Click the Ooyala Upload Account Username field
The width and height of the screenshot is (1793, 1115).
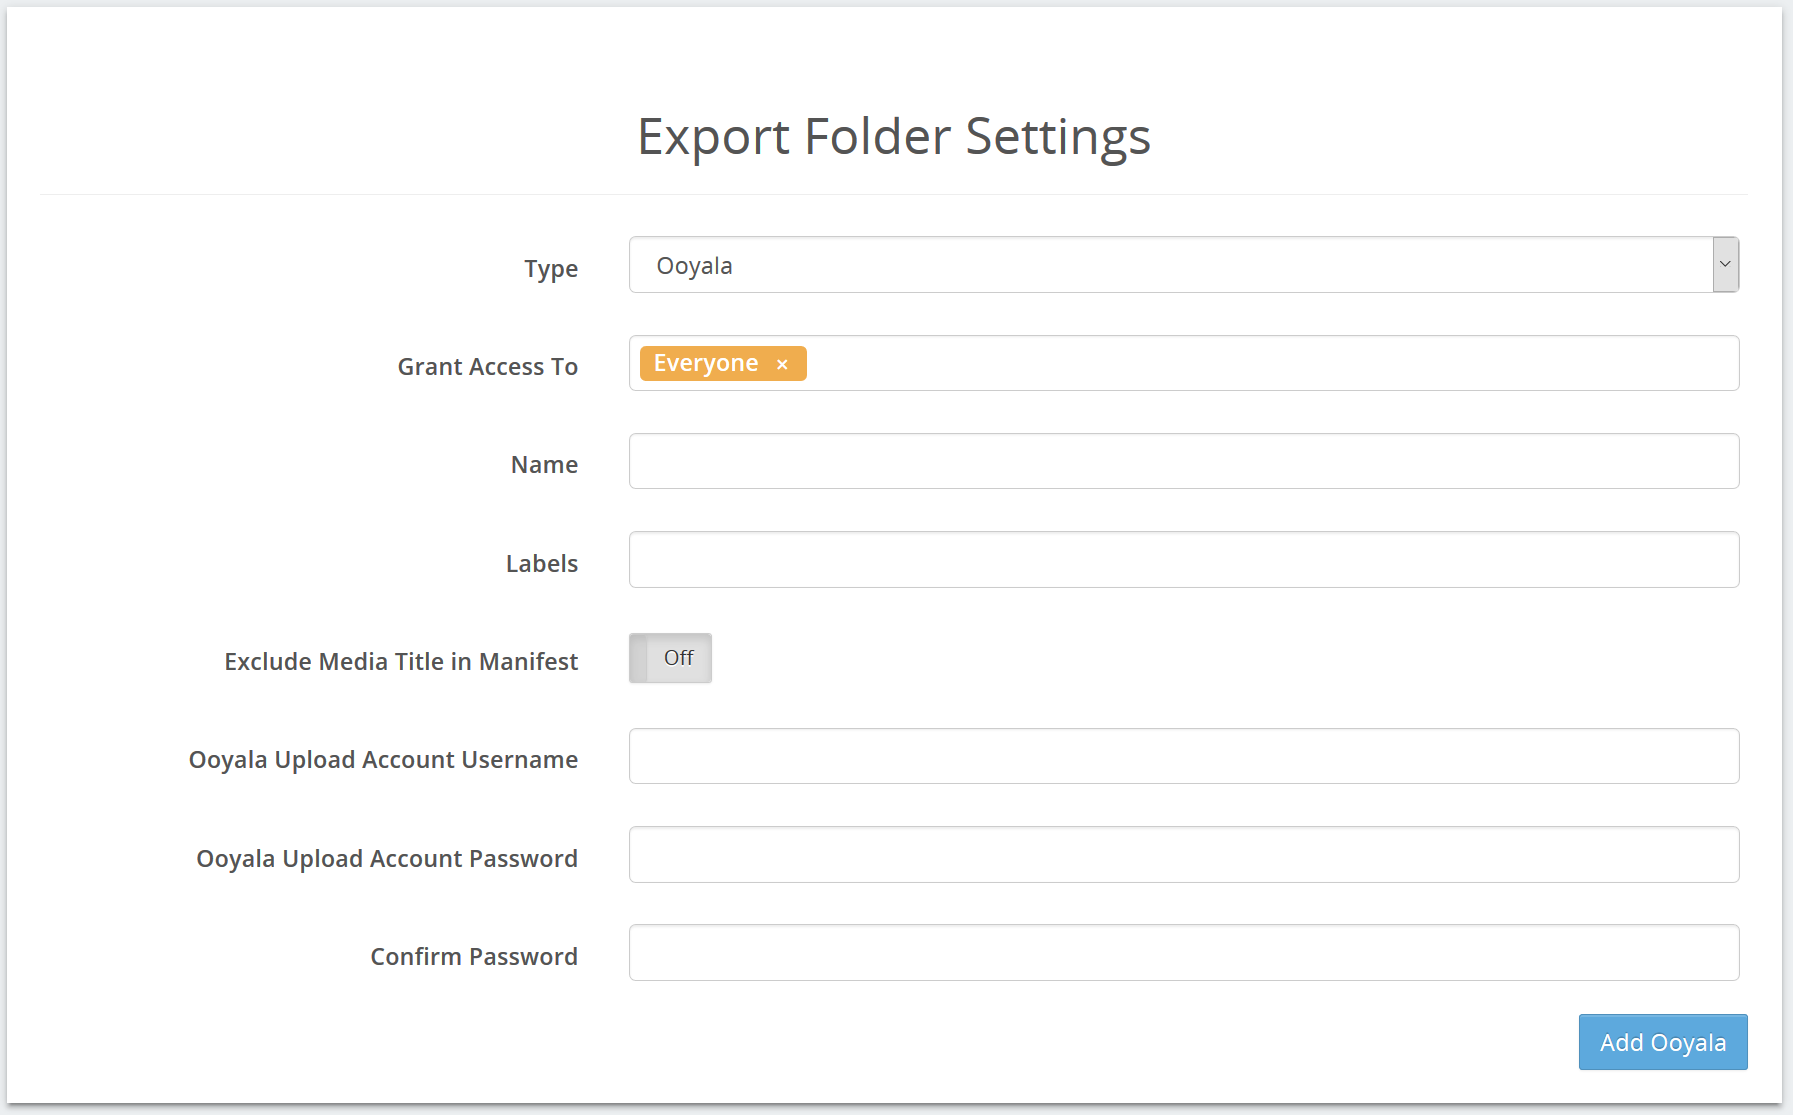click(1184, 756)
